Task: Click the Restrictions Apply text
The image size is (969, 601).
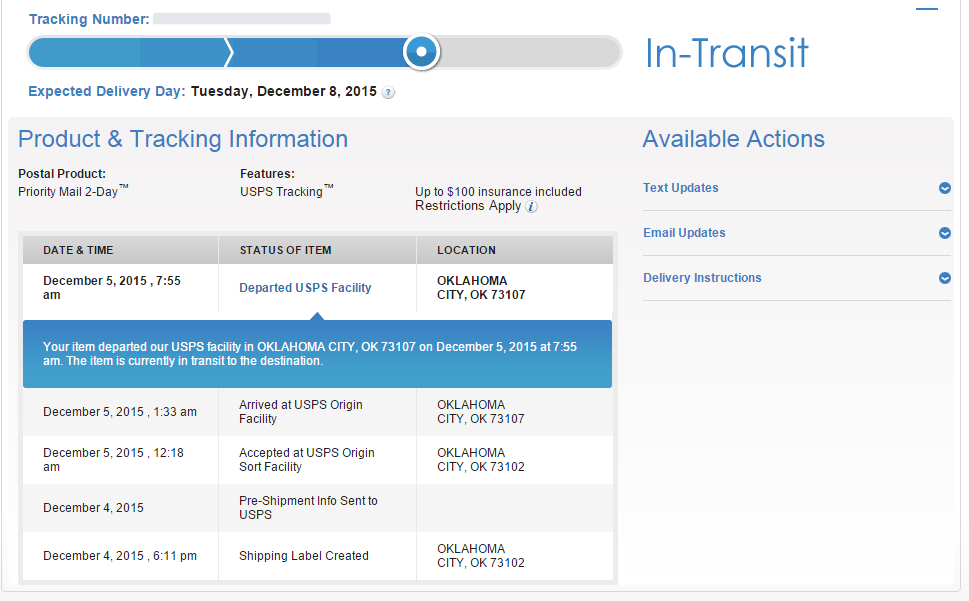Action: pos(468,206)
